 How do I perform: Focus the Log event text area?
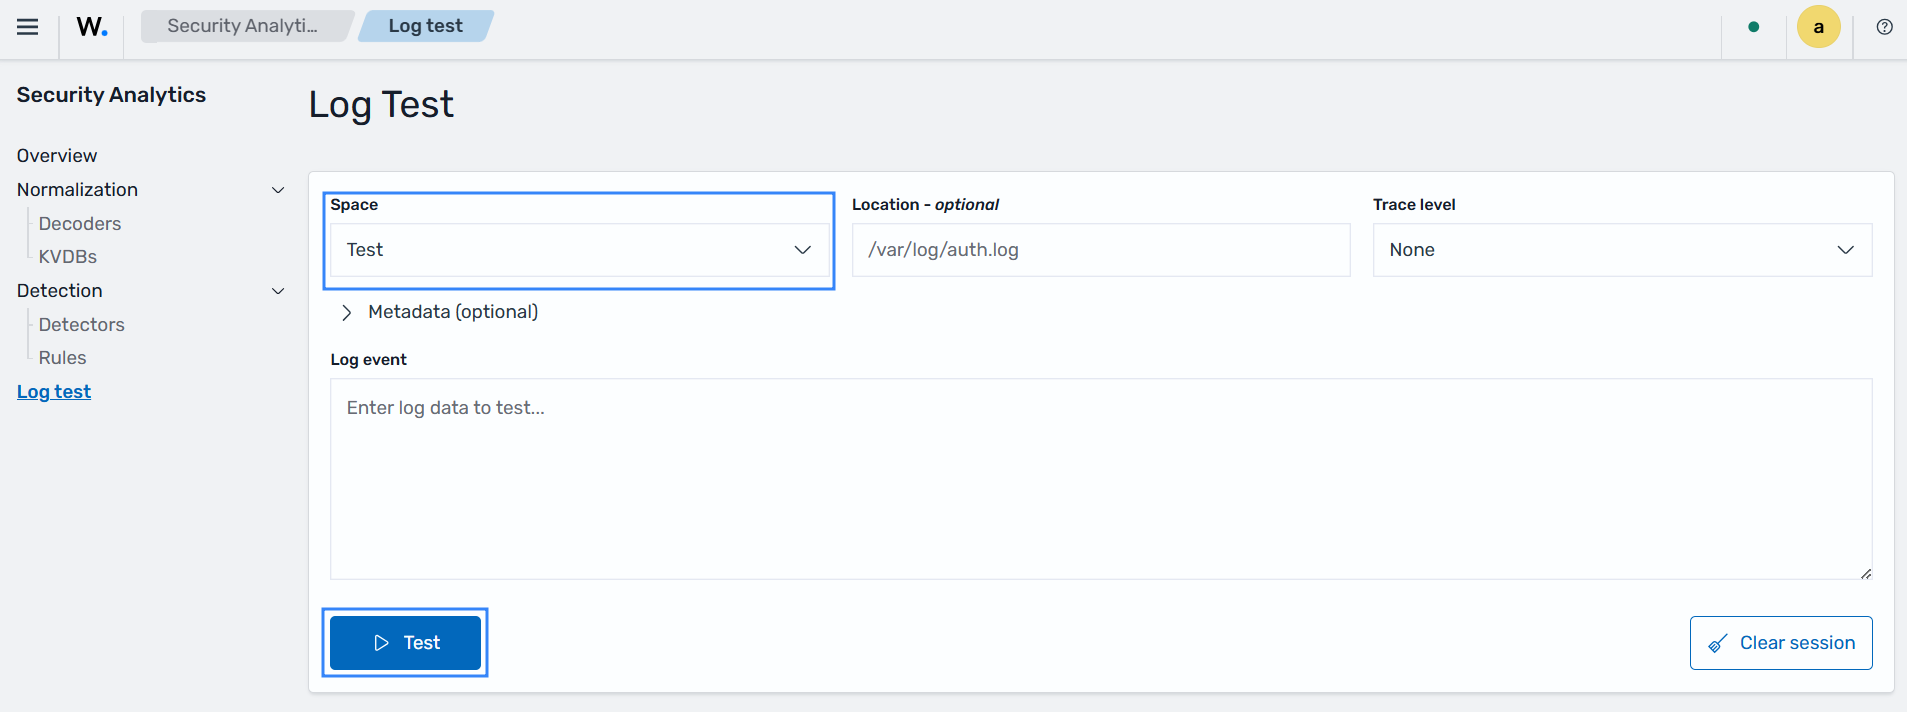[1101, 479]
